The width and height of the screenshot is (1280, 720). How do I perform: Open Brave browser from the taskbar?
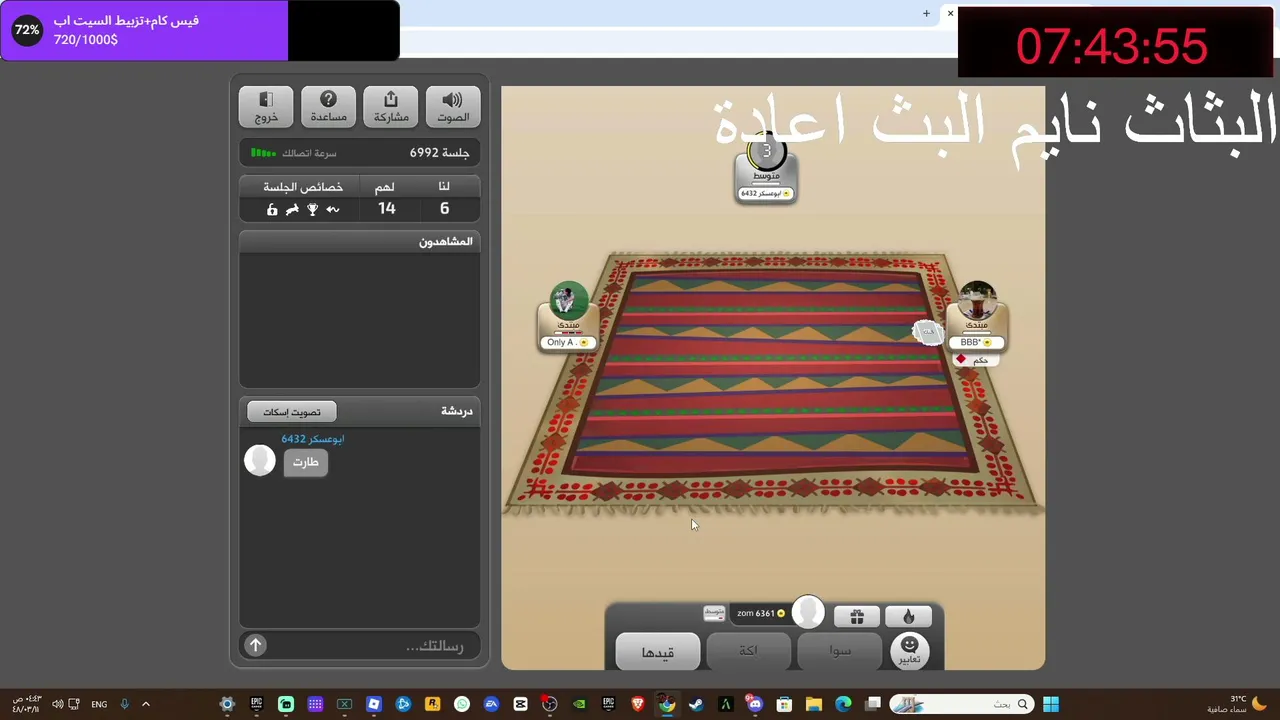tap(638, 704)
